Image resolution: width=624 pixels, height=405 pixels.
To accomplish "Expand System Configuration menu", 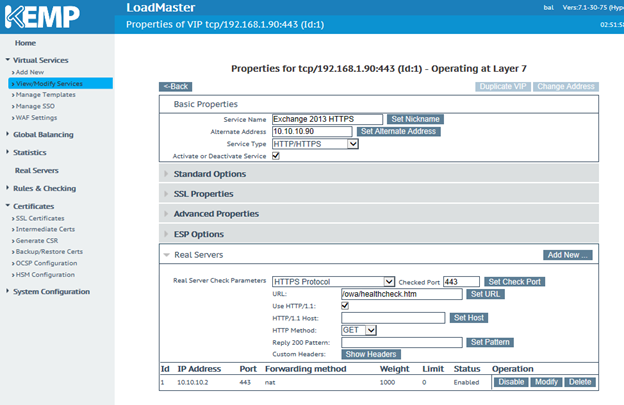I will click(51, 292).
